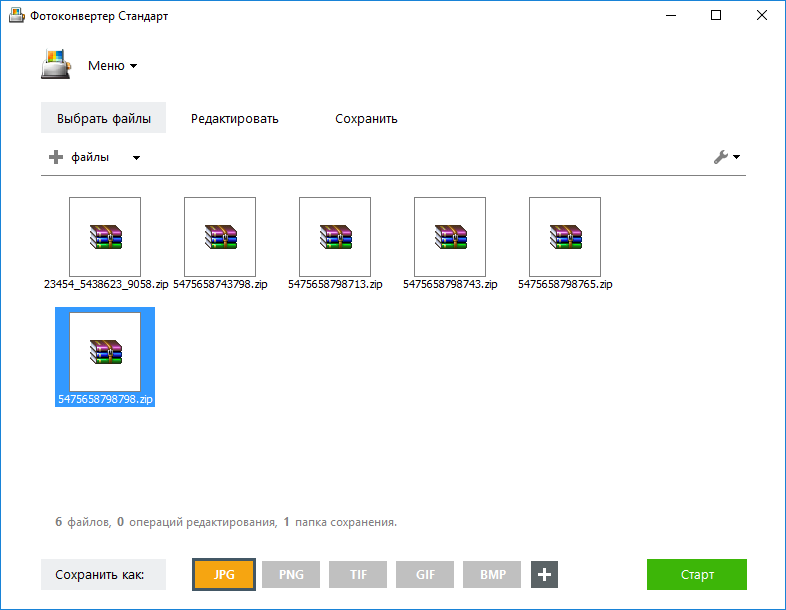Switch to Редактировать tab
This screenshot has height=610, width=786.
234,119
